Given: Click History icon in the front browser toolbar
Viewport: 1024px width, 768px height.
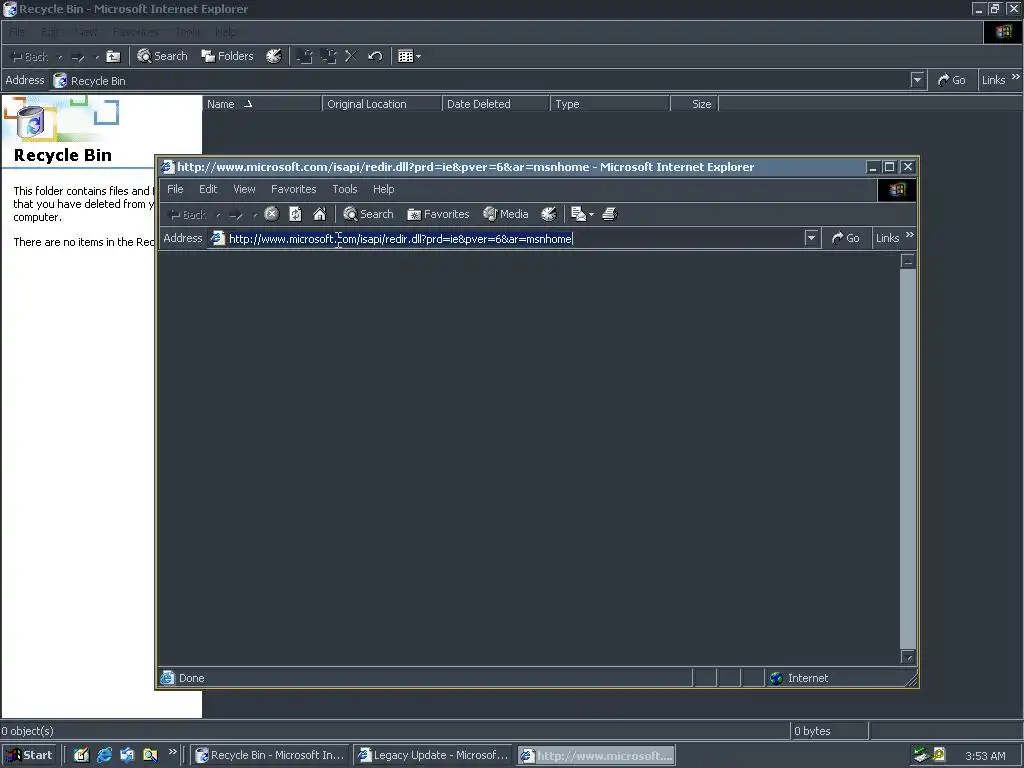Looking at the screenshot, I should 549,214.
